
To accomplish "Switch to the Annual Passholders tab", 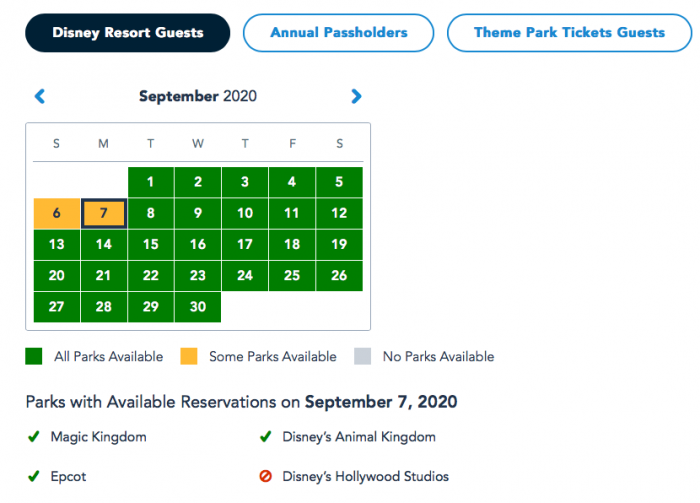I will point(338,33).
